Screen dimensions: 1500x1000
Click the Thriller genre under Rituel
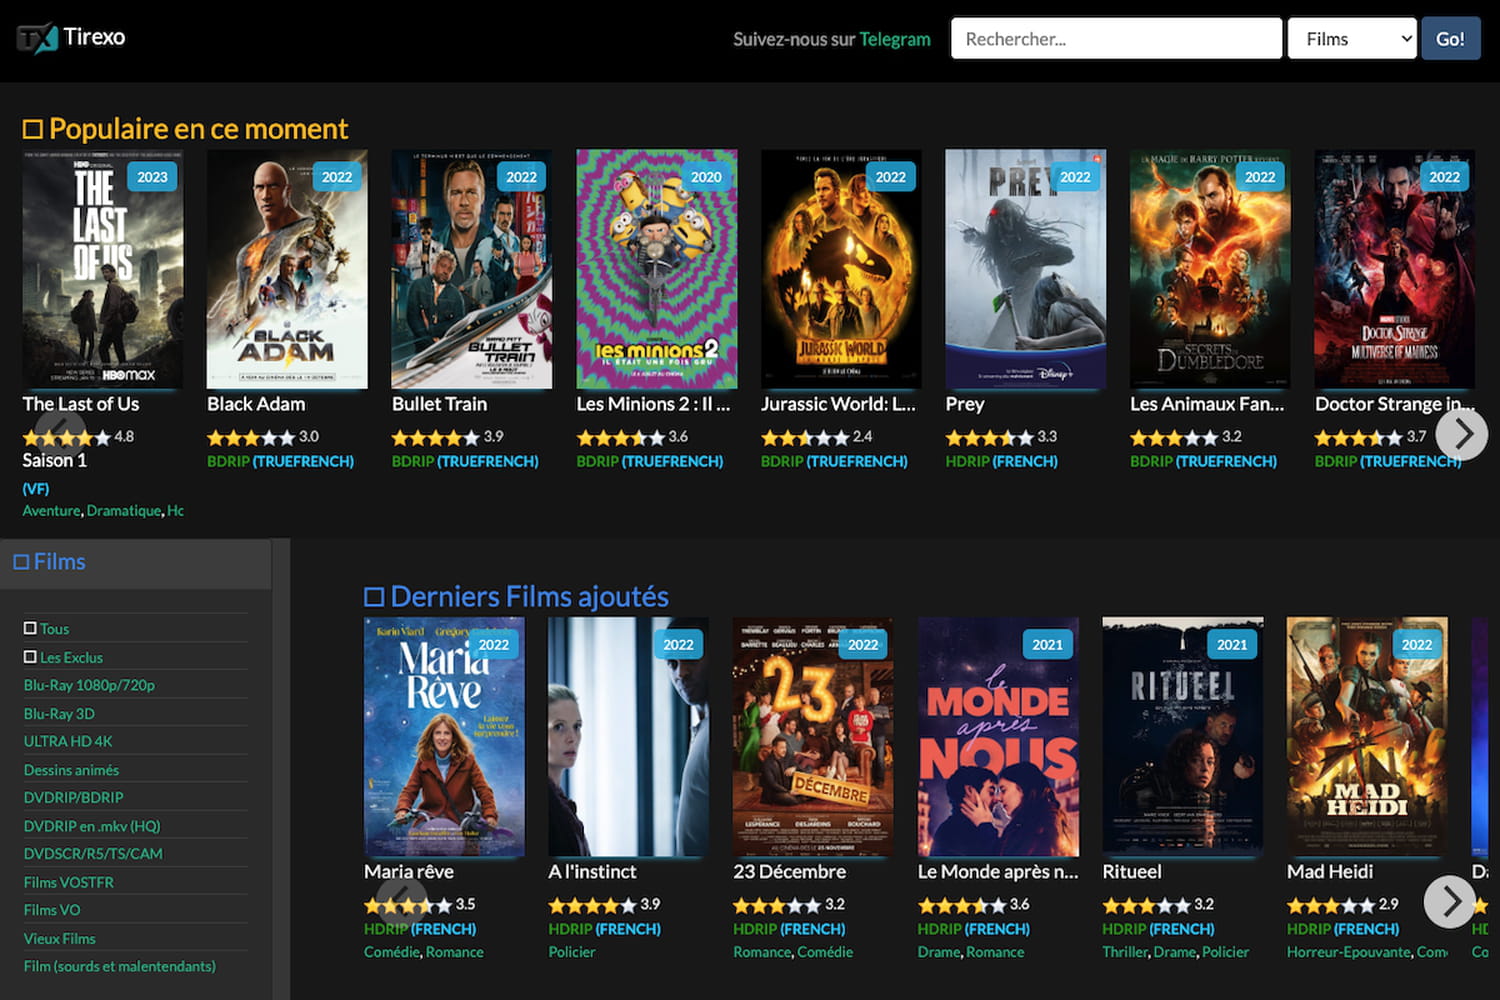(1125, 952)
